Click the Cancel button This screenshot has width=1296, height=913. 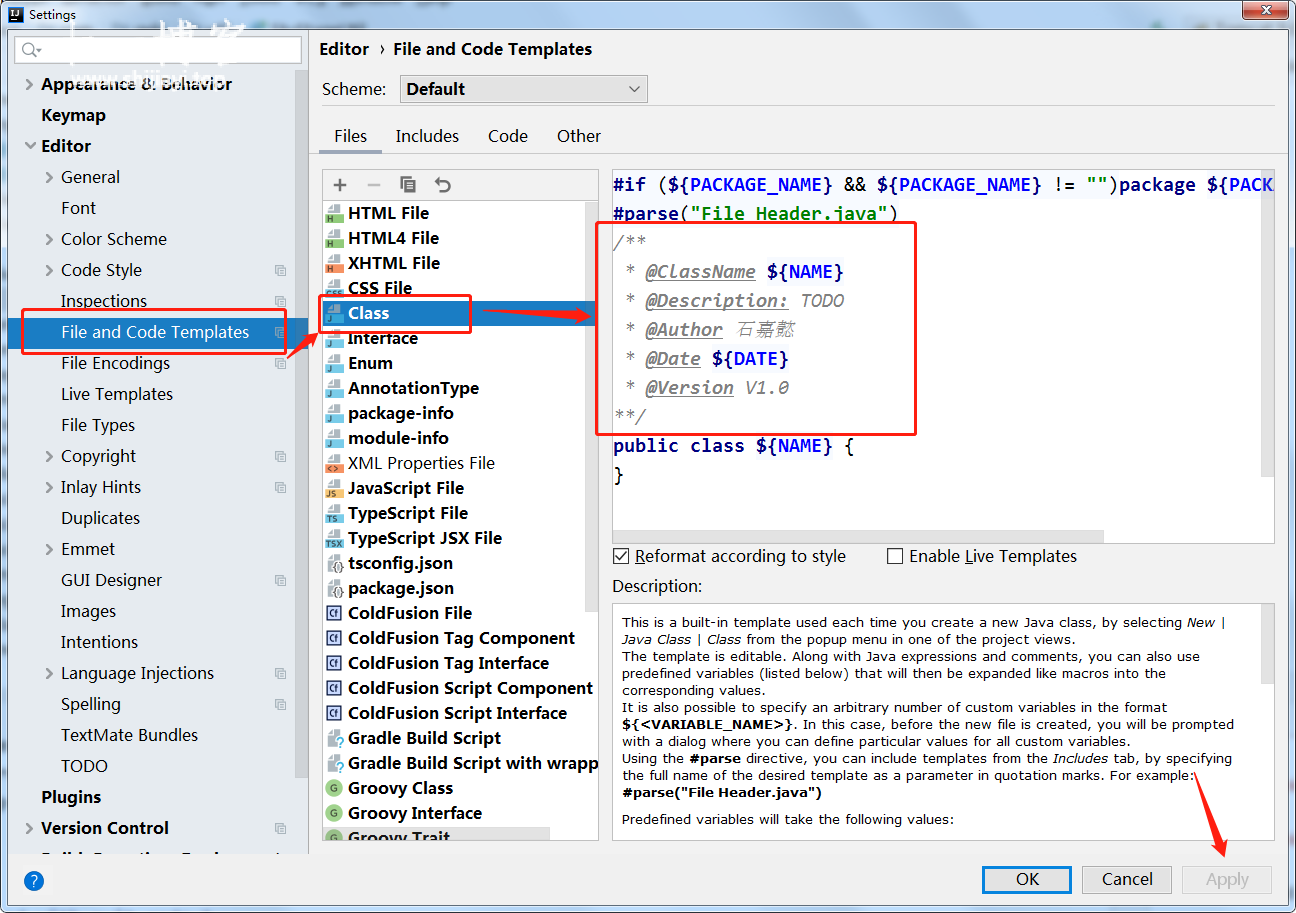point(1127,879)
